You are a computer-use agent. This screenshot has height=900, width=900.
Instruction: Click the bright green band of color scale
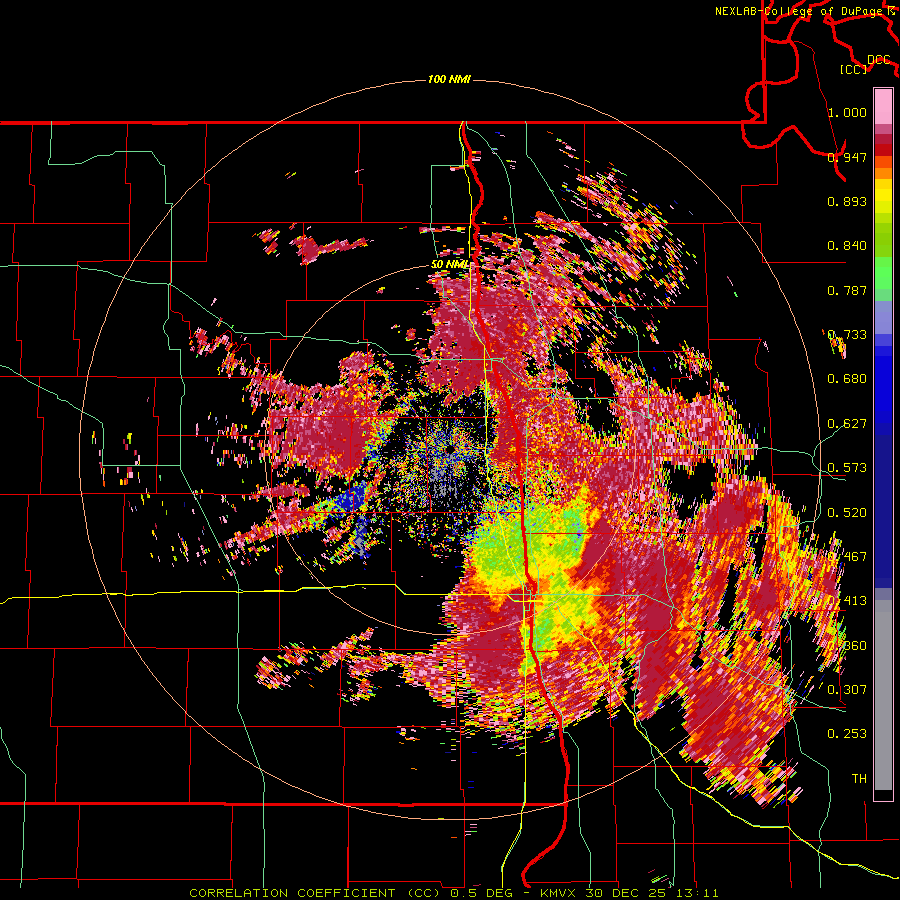coord(883,273)
